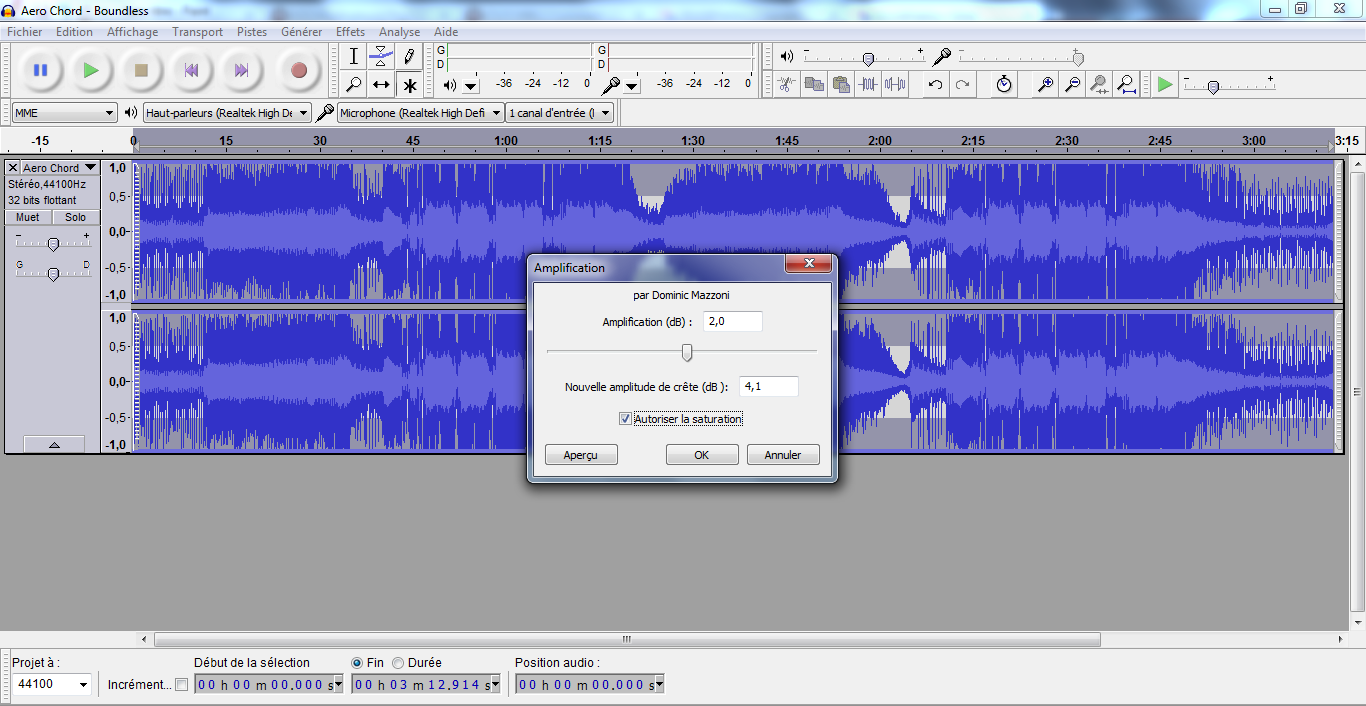
Task: Mute the Aero Chord track with Muet
Action: click(x=26, y=216)
